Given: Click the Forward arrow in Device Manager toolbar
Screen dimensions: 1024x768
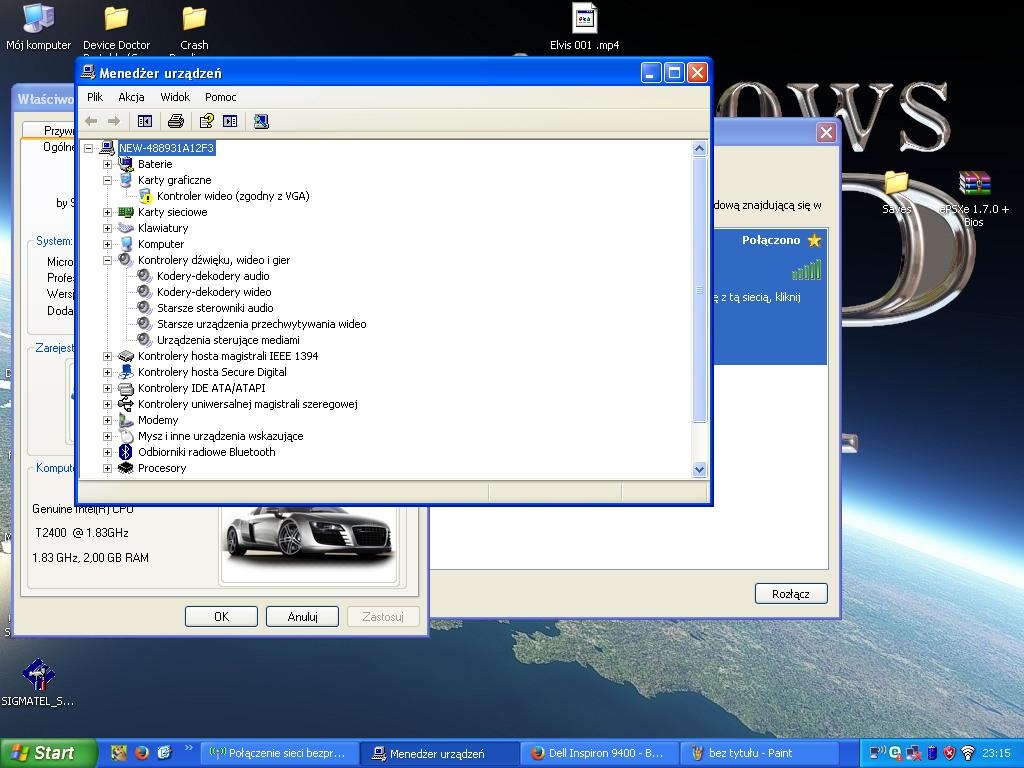Looking at the screenshot, I should coord(114,121).
